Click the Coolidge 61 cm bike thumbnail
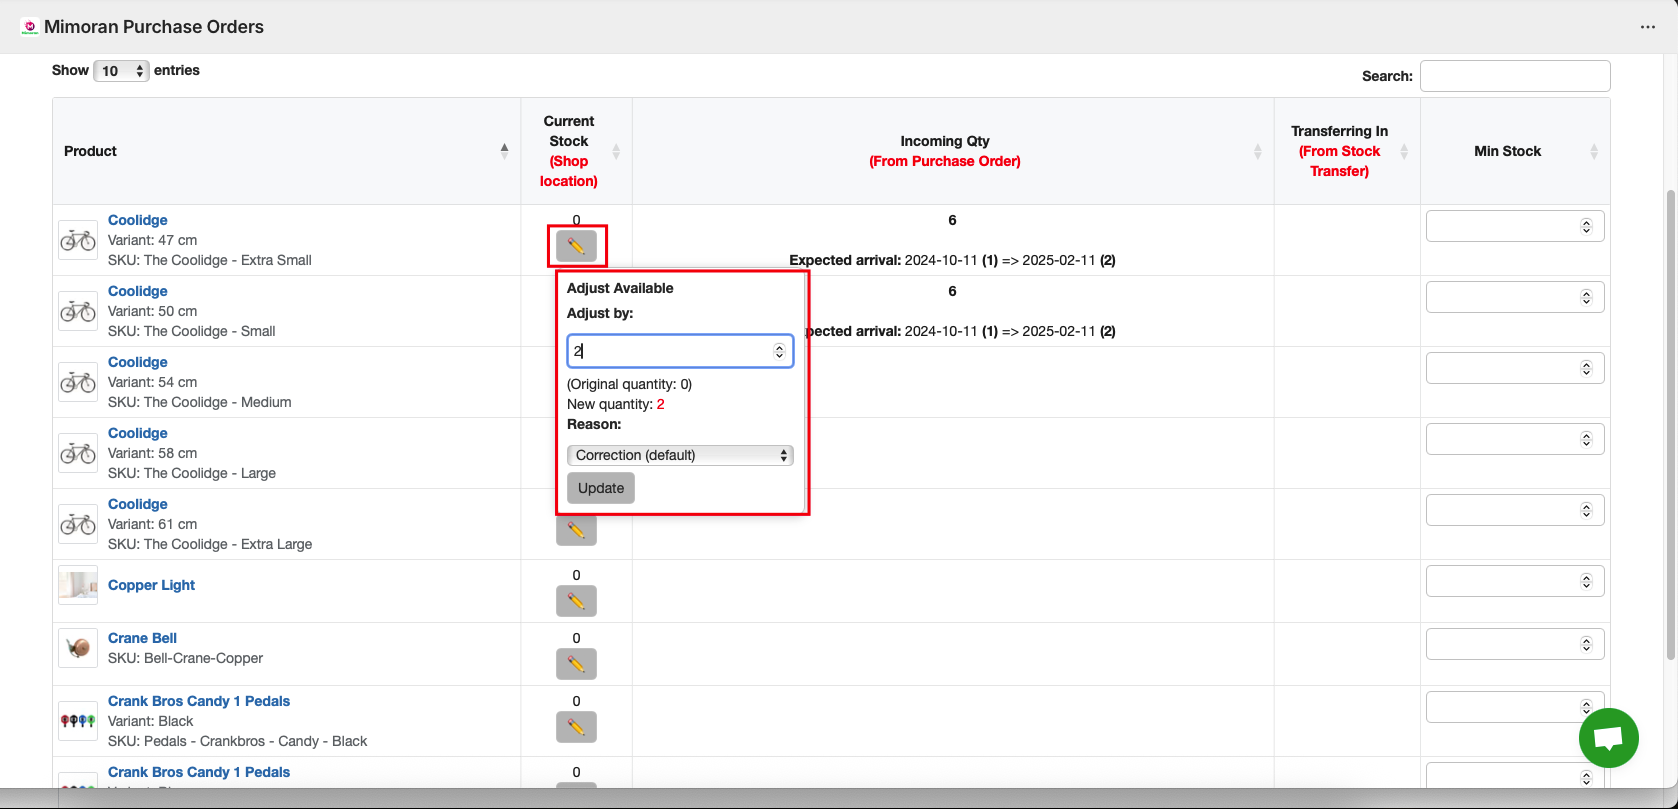Viewport: 1678px width, 809px height. [x=78, y=524]
